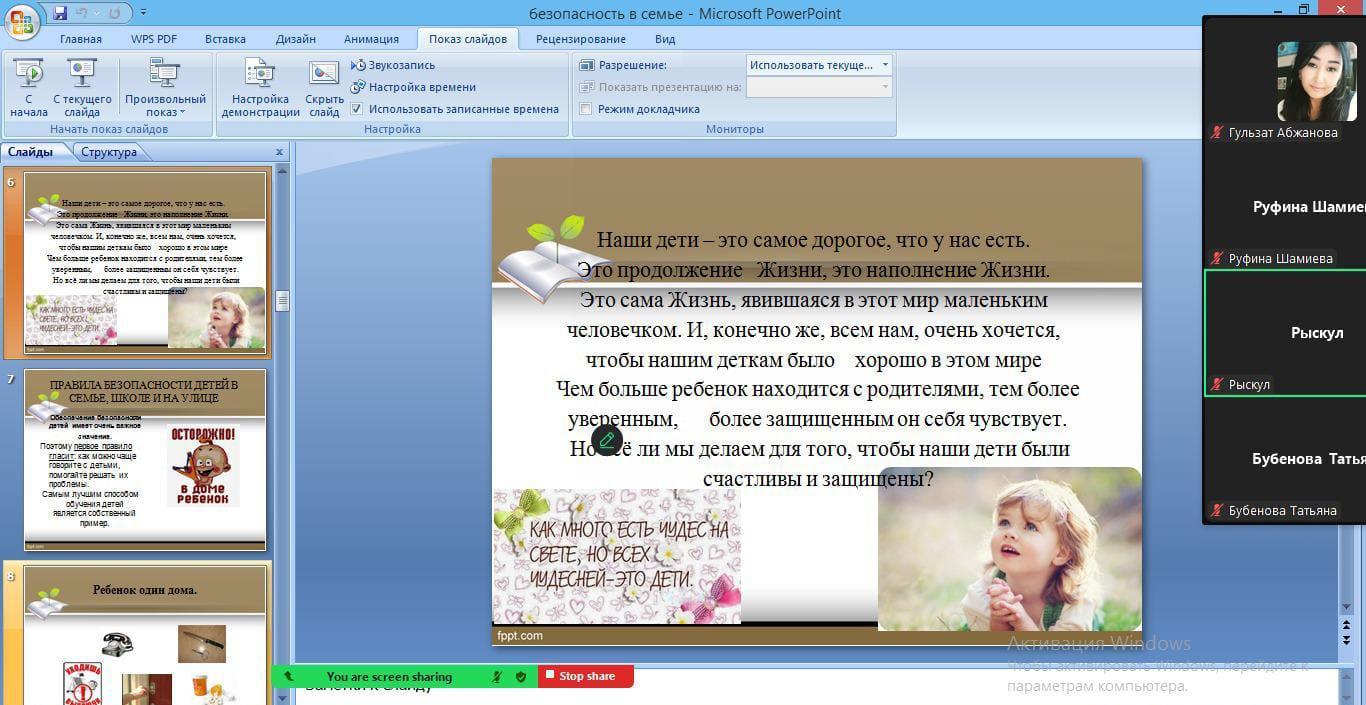This screenshot has height=705, width=1366.
Task: Open the Произвольный показ dropdown
Action: [x=165, y=88]
